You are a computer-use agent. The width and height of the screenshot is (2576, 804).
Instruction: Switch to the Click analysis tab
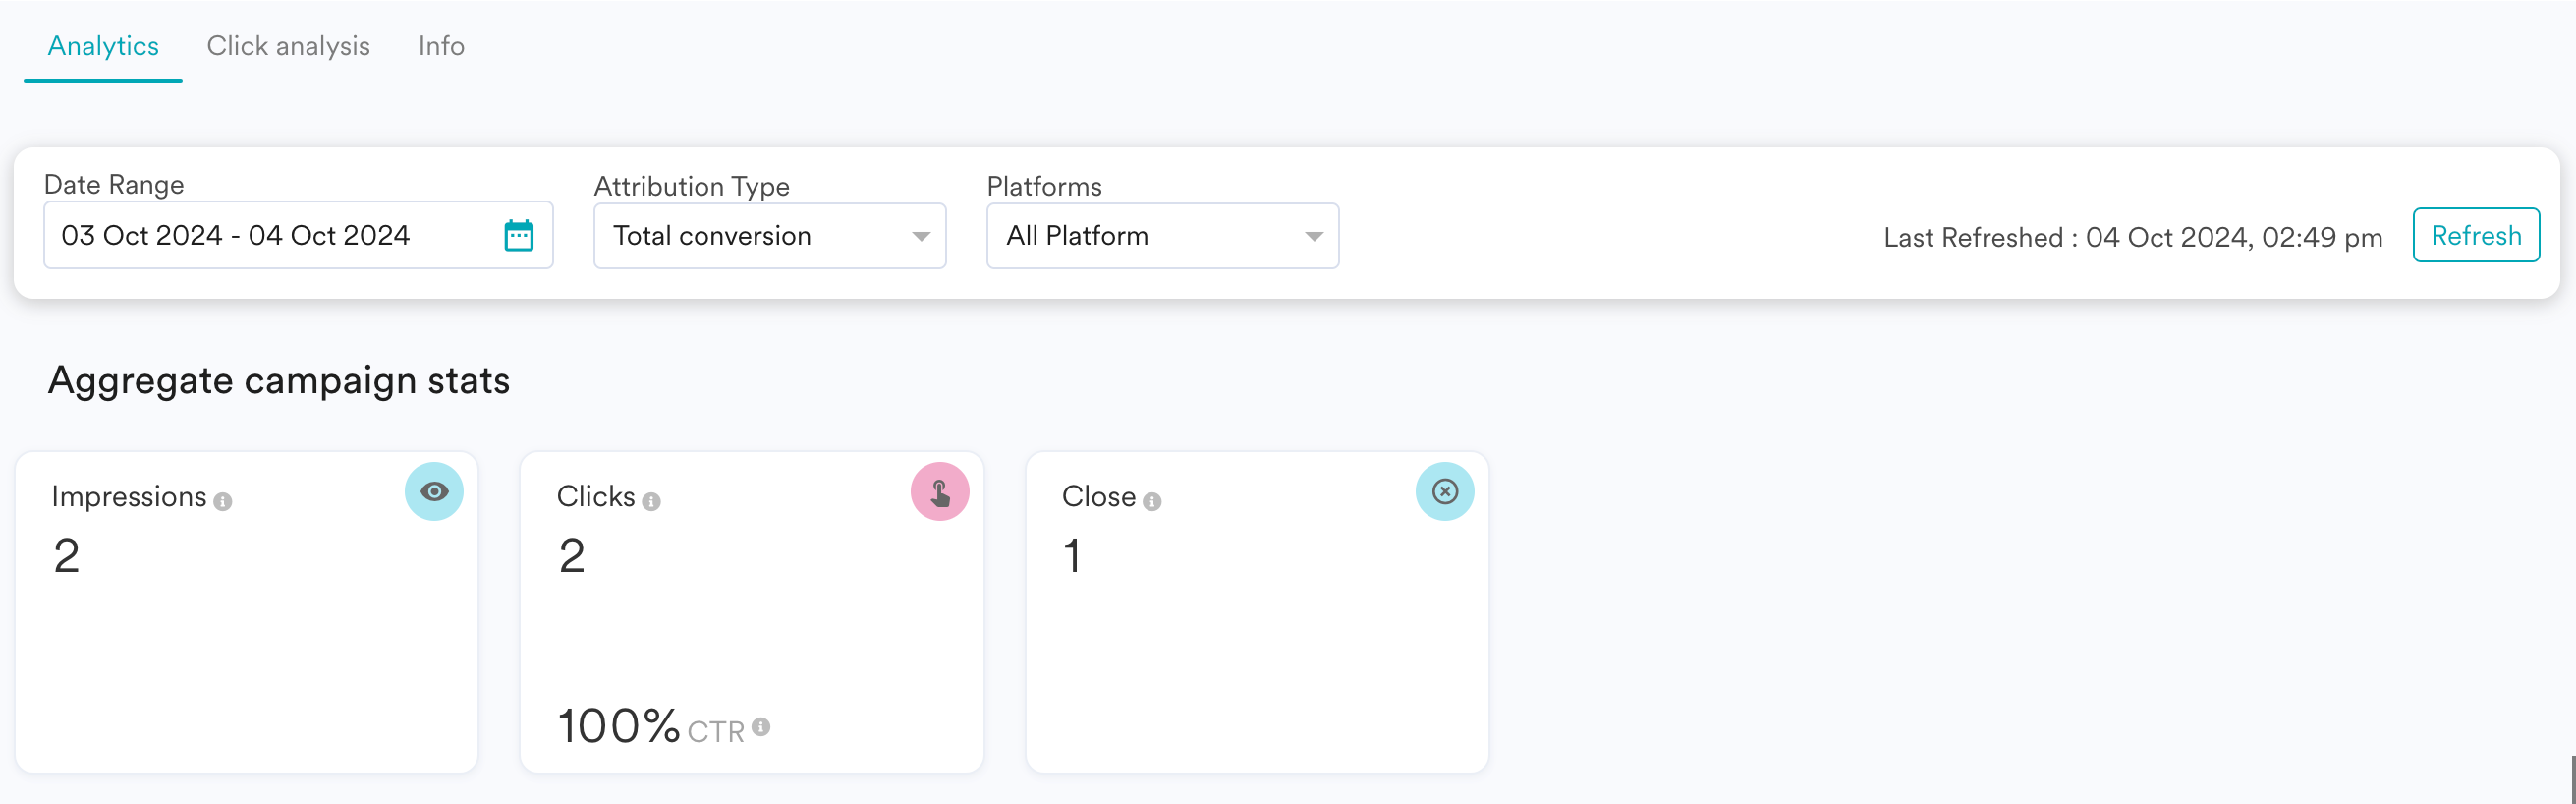288,46
